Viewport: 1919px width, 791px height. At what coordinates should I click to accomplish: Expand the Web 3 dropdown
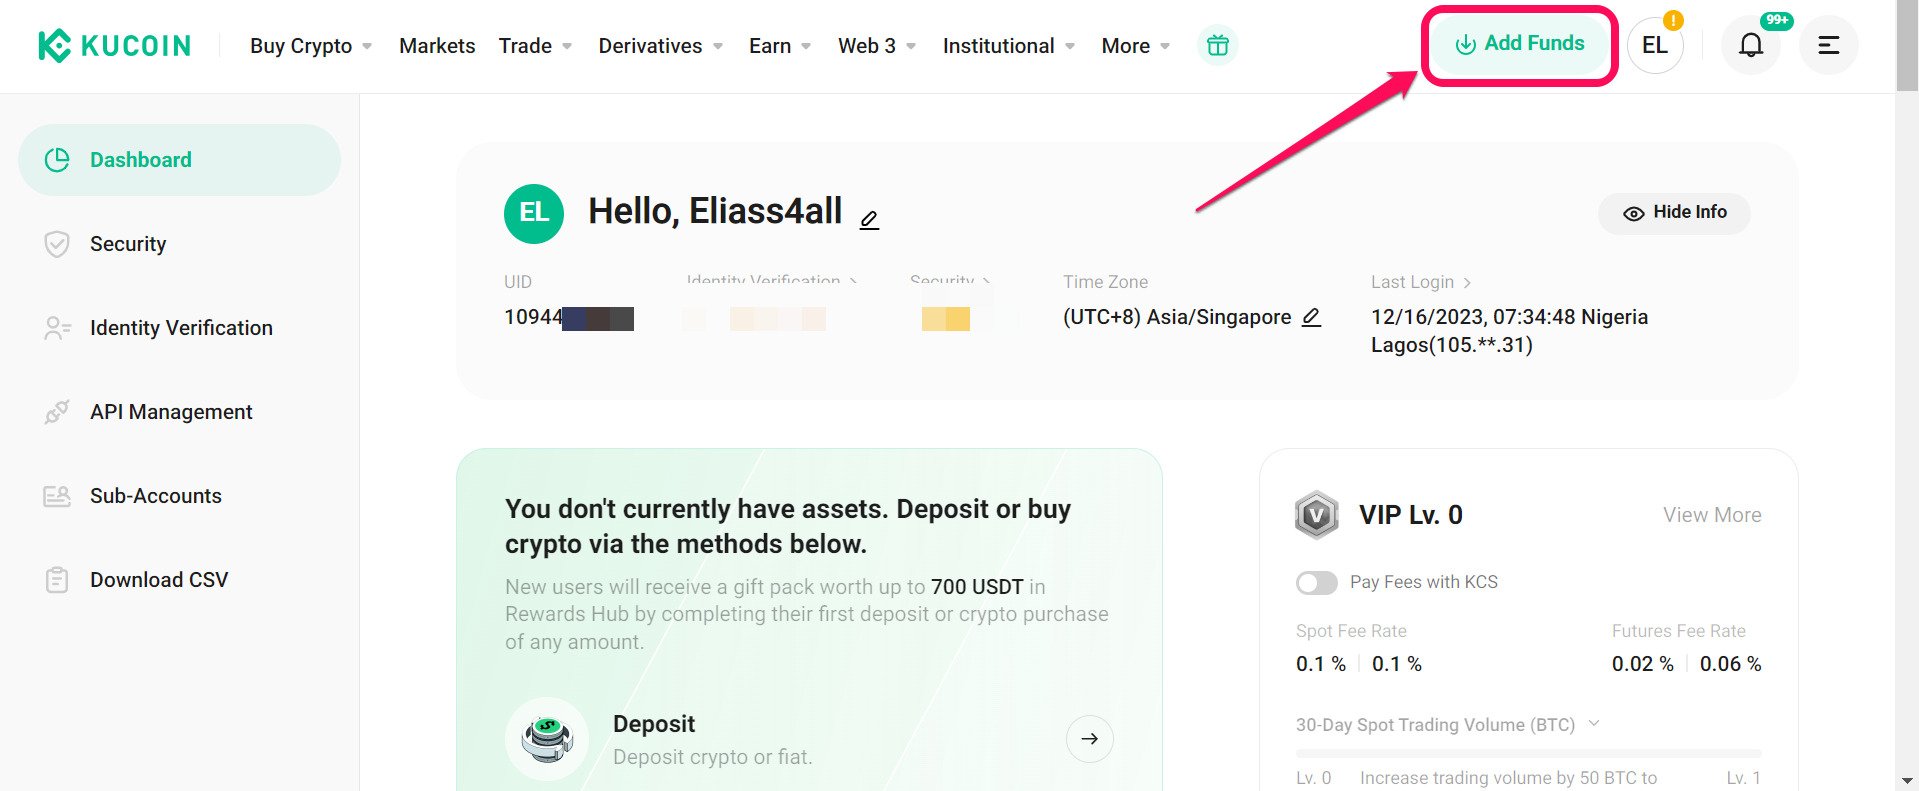point(877,46)
